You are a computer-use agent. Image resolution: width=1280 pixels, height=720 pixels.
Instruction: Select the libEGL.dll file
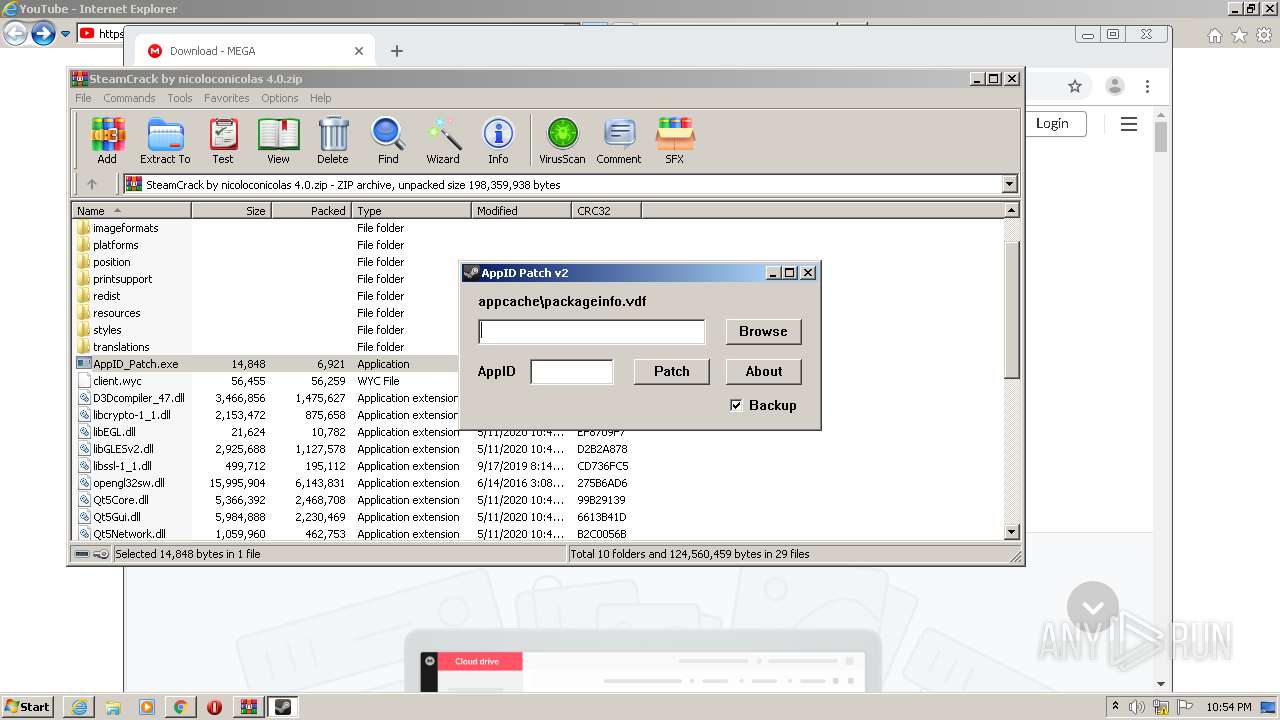[114, 432]
